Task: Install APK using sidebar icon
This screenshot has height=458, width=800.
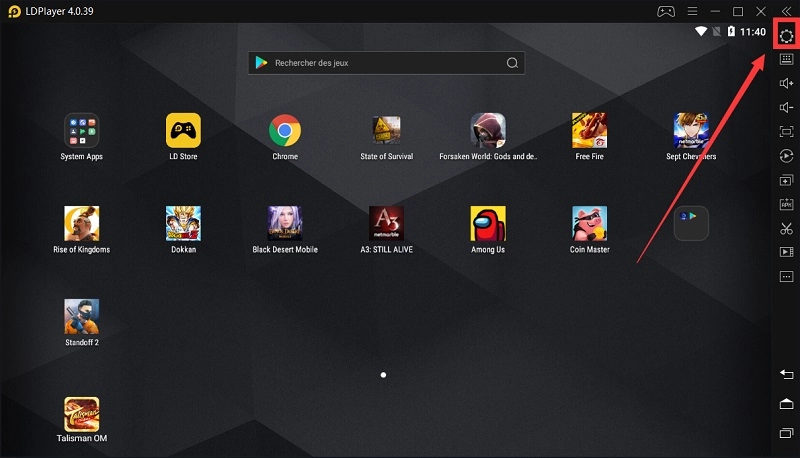Action: (x=786, y=204)
